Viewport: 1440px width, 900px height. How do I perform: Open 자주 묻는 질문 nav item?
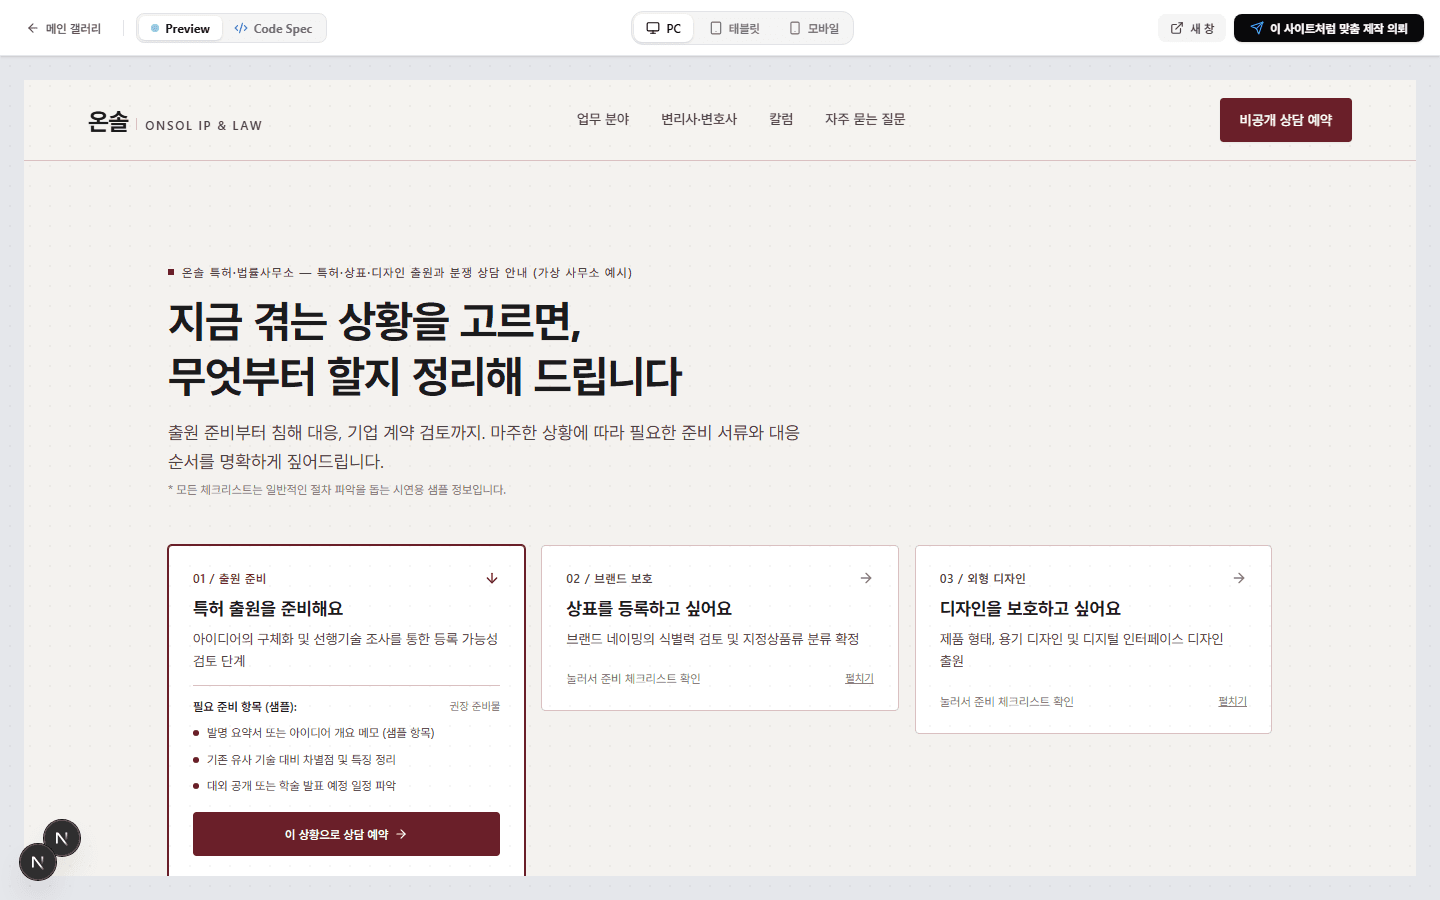[865, 119]
